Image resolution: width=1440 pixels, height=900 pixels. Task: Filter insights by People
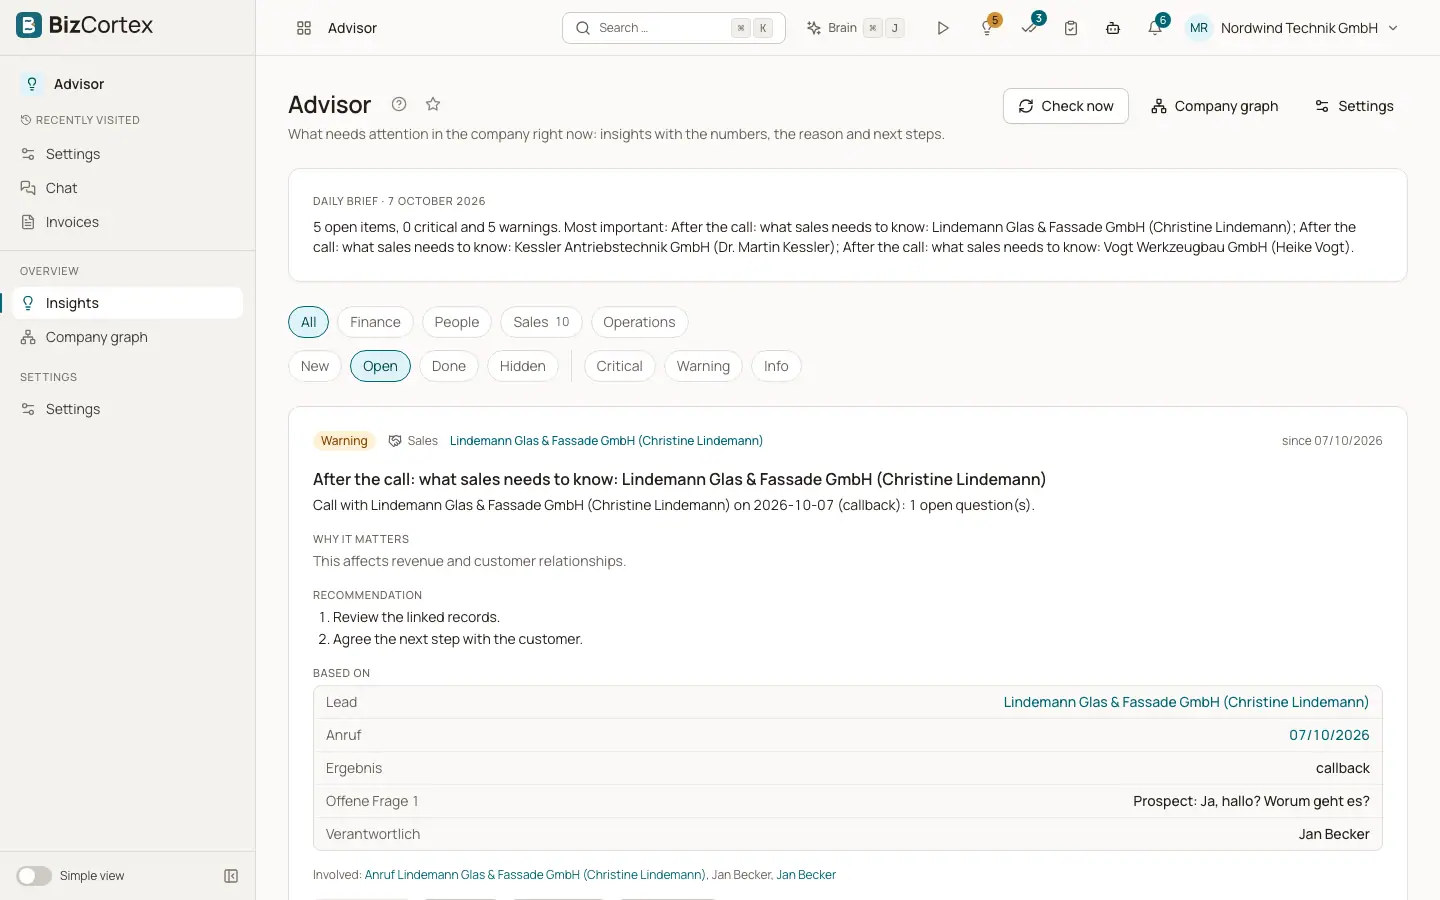pyautogui.click(x=457, y=322)
